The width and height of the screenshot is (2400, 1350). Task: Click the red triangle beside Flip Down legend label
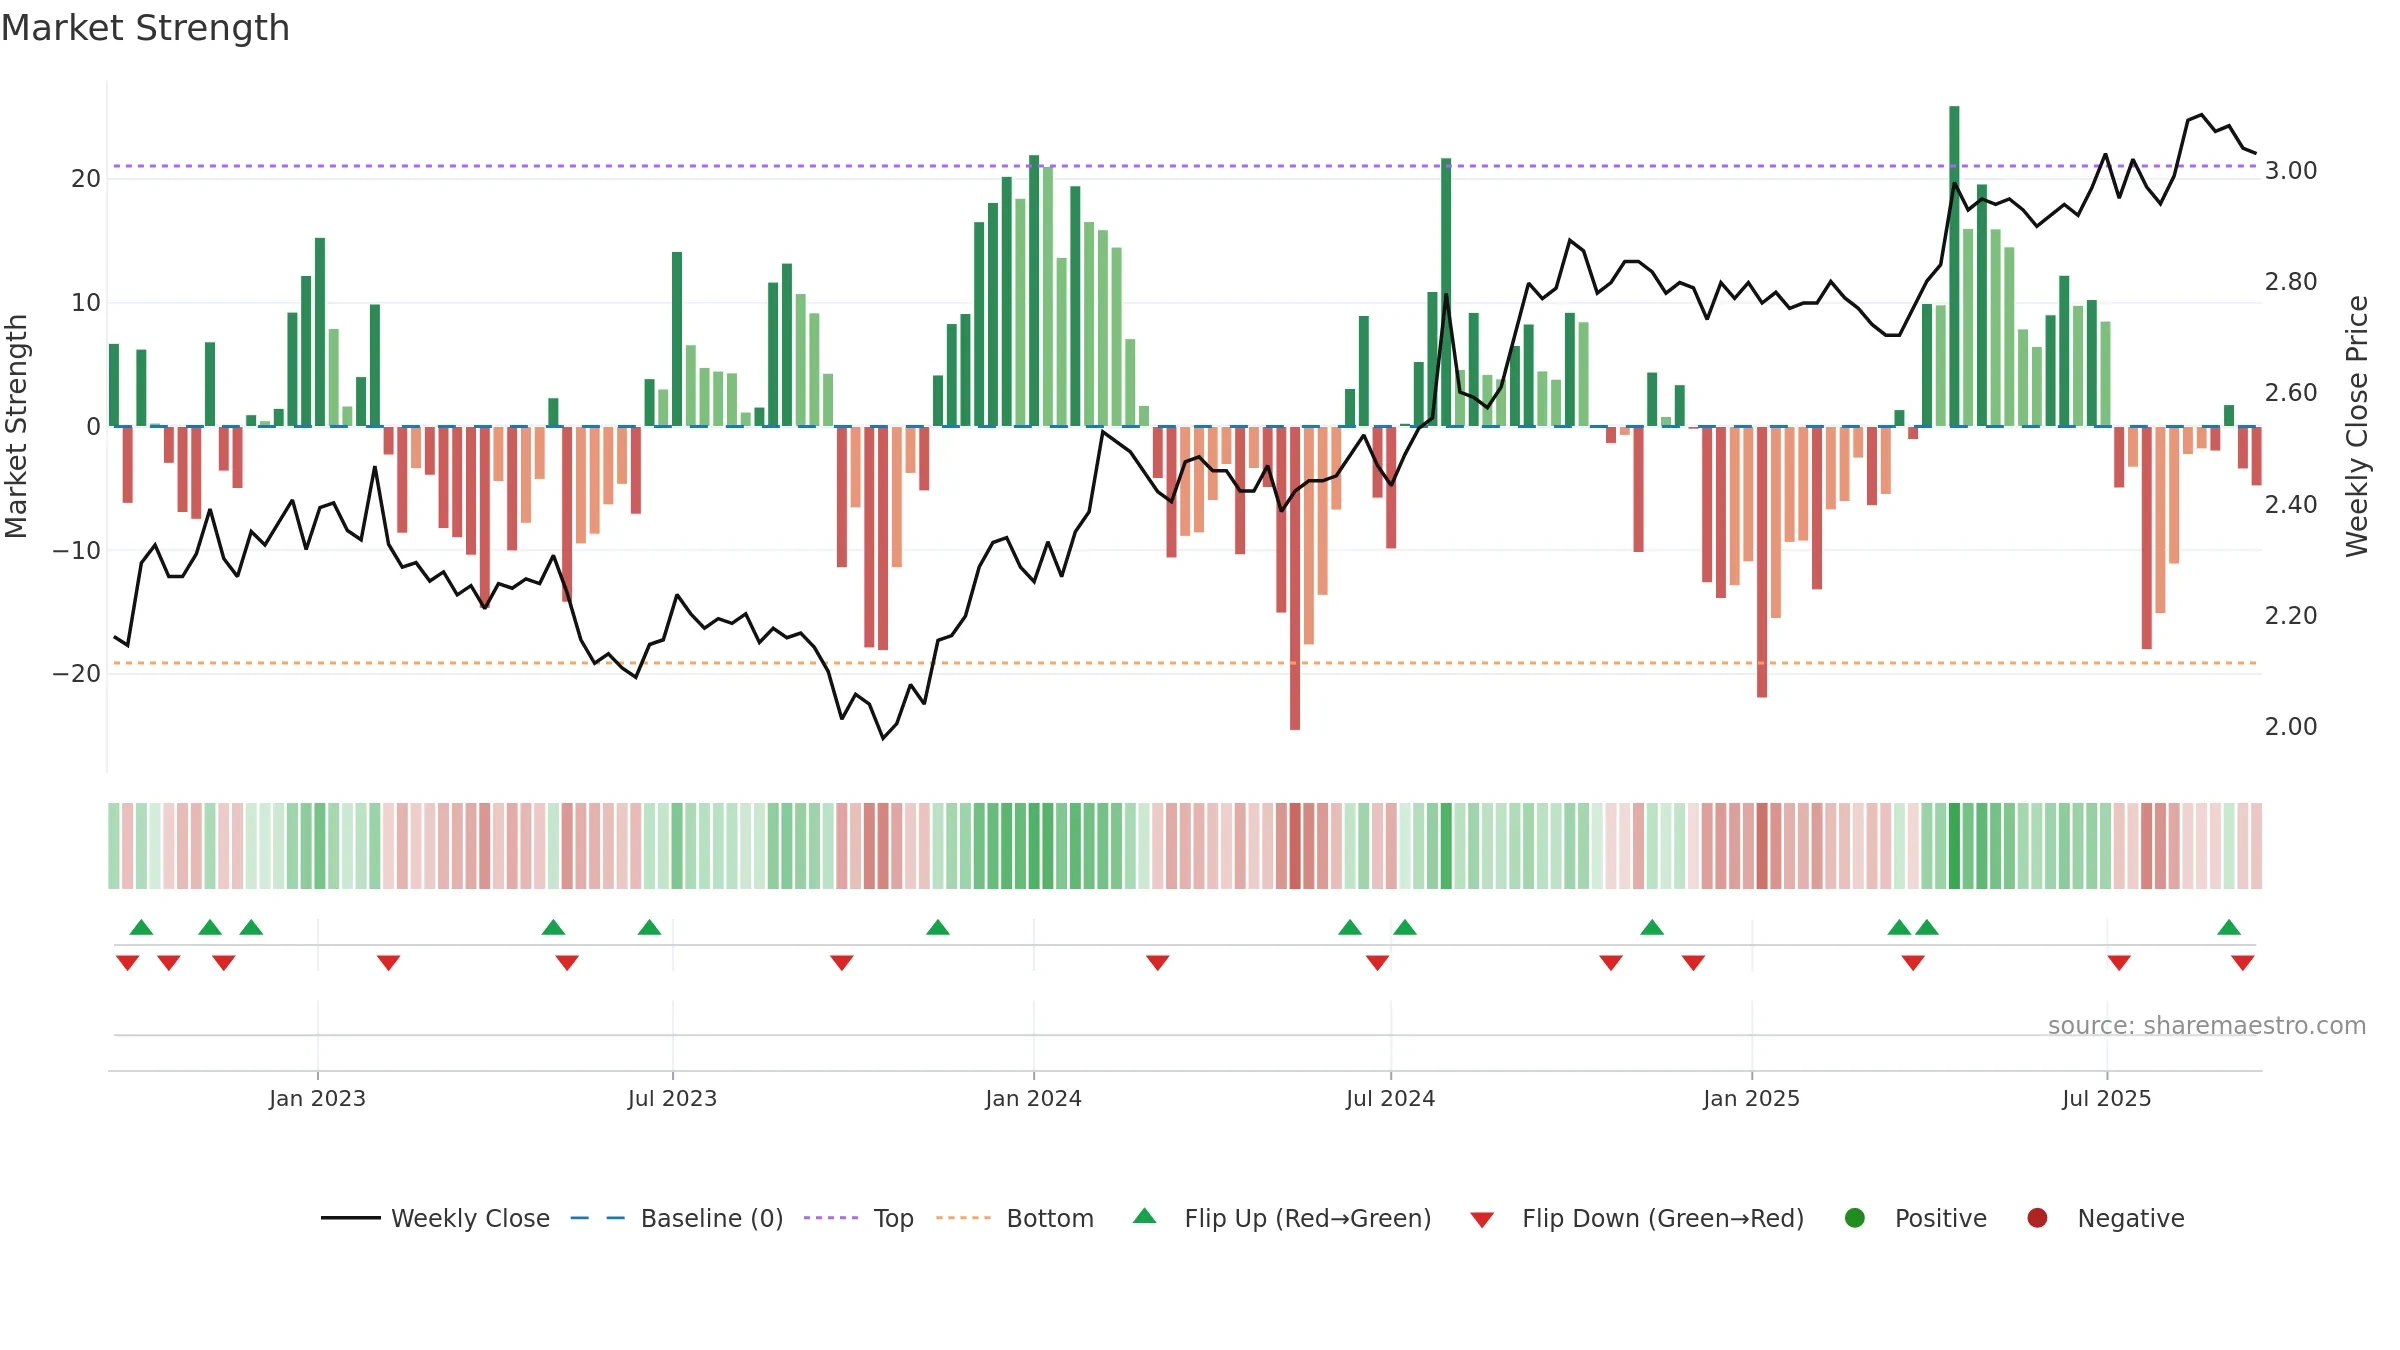(1482, 1220)
